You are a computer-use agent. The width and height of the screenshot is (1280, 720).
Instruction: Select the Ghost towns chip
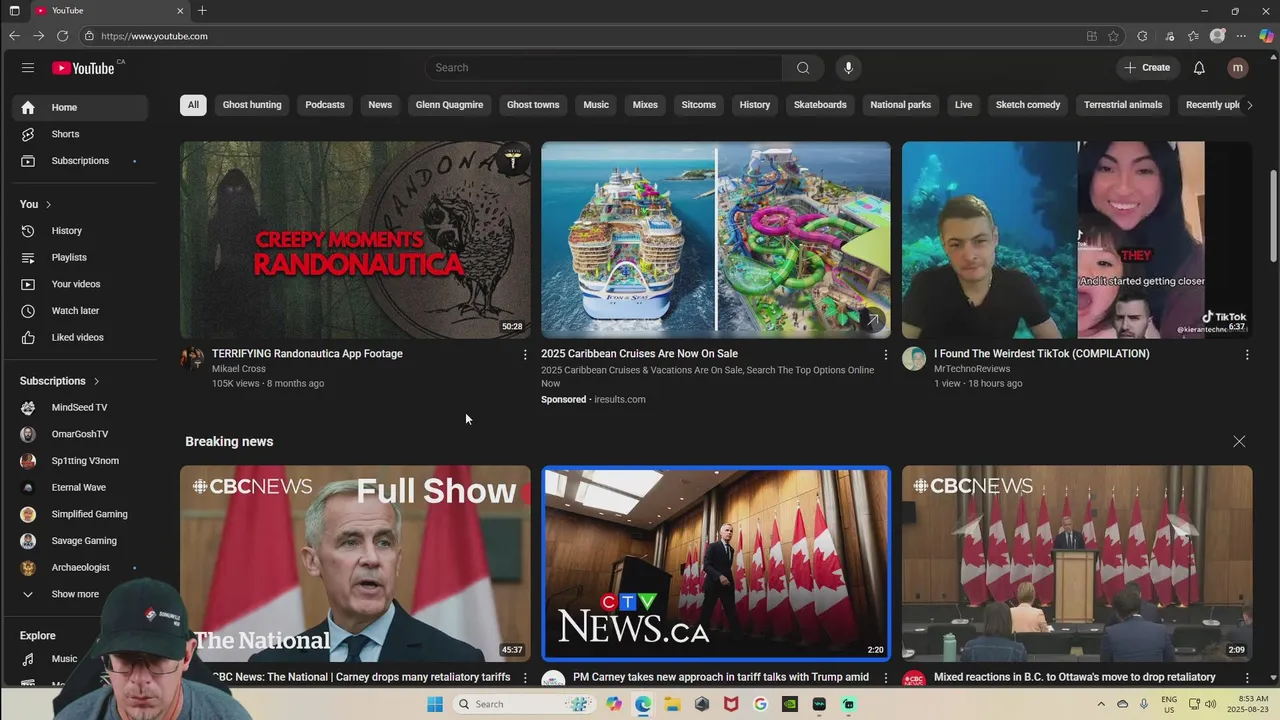[533, 105]
